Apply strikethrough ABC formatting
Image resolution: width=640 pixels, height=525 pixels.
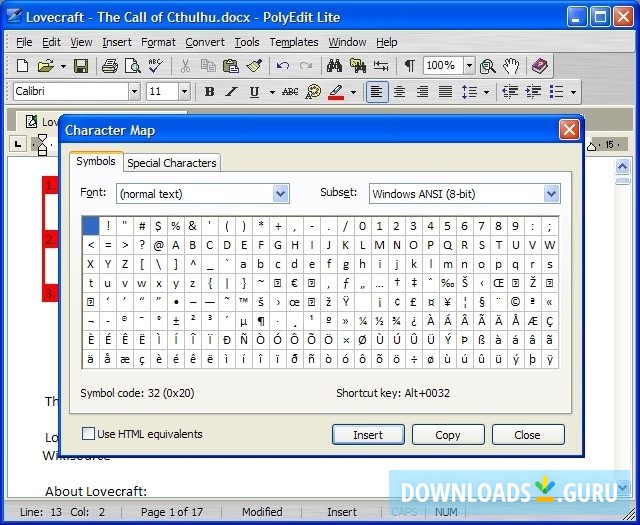click(x=290, y=92)
